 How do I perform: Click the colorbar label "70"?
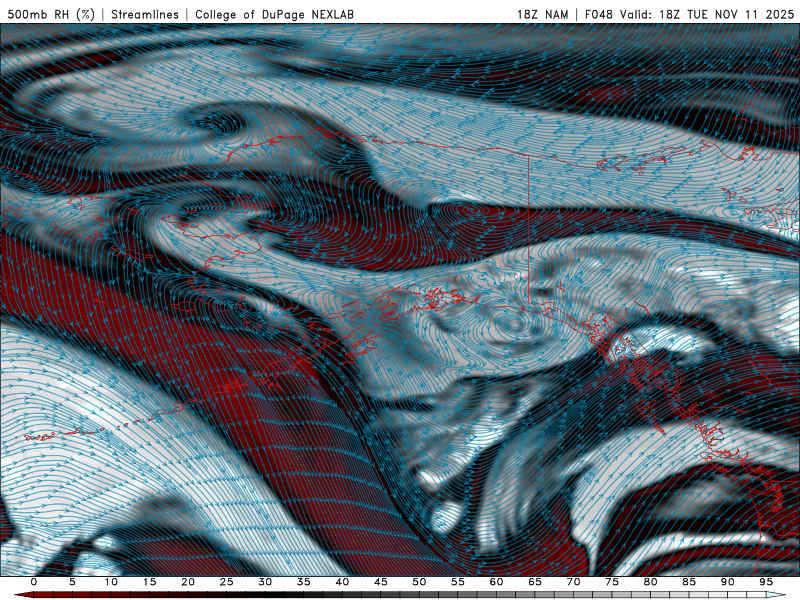pyautogui.click(x=573, y=582)
